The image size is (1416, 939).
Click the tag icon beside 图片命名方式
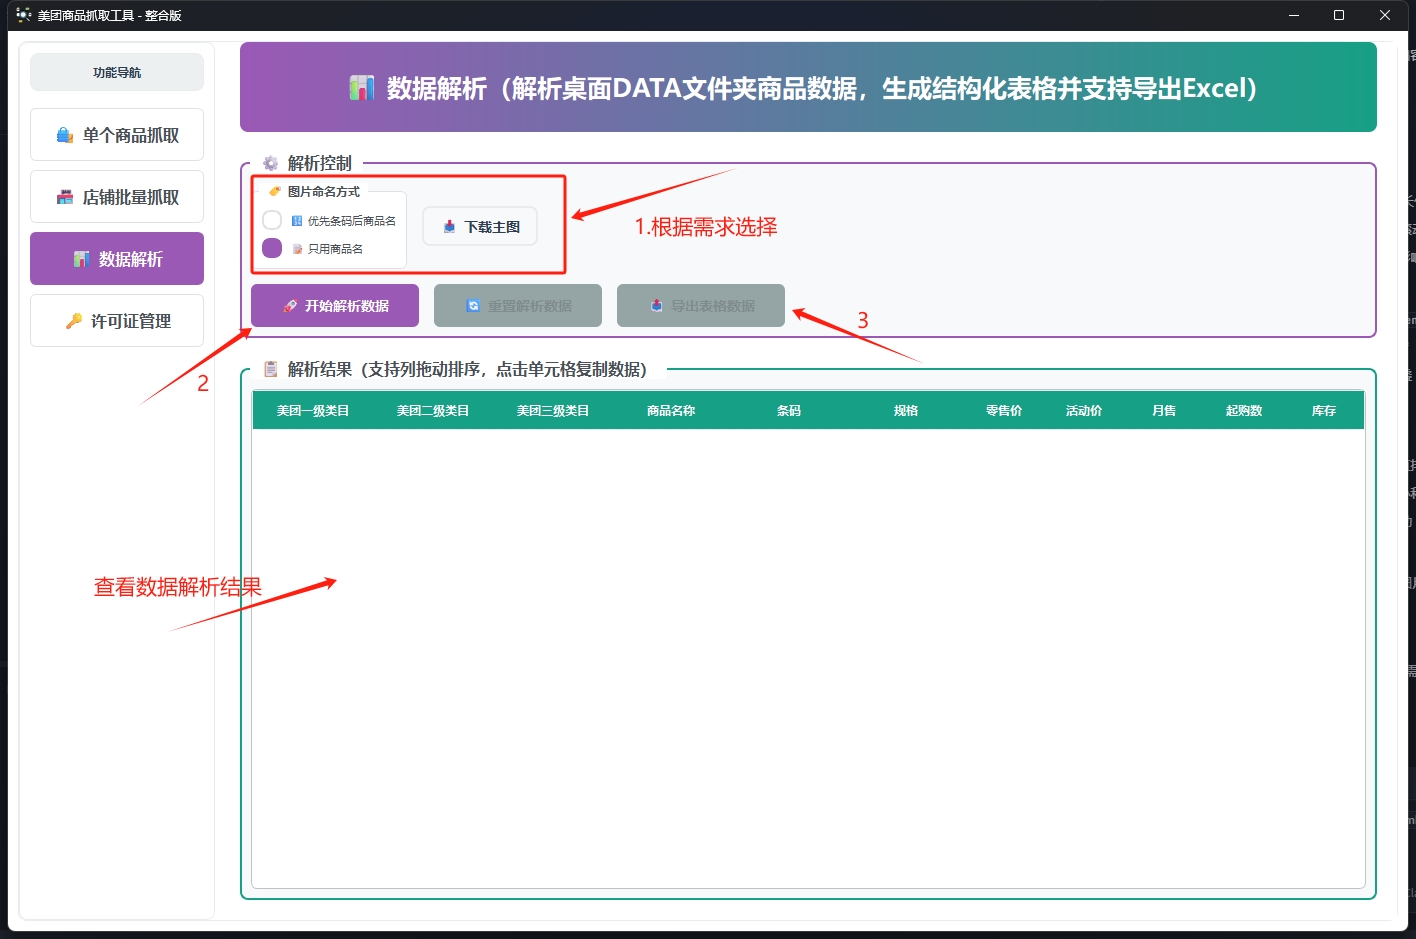pos(275,191)
